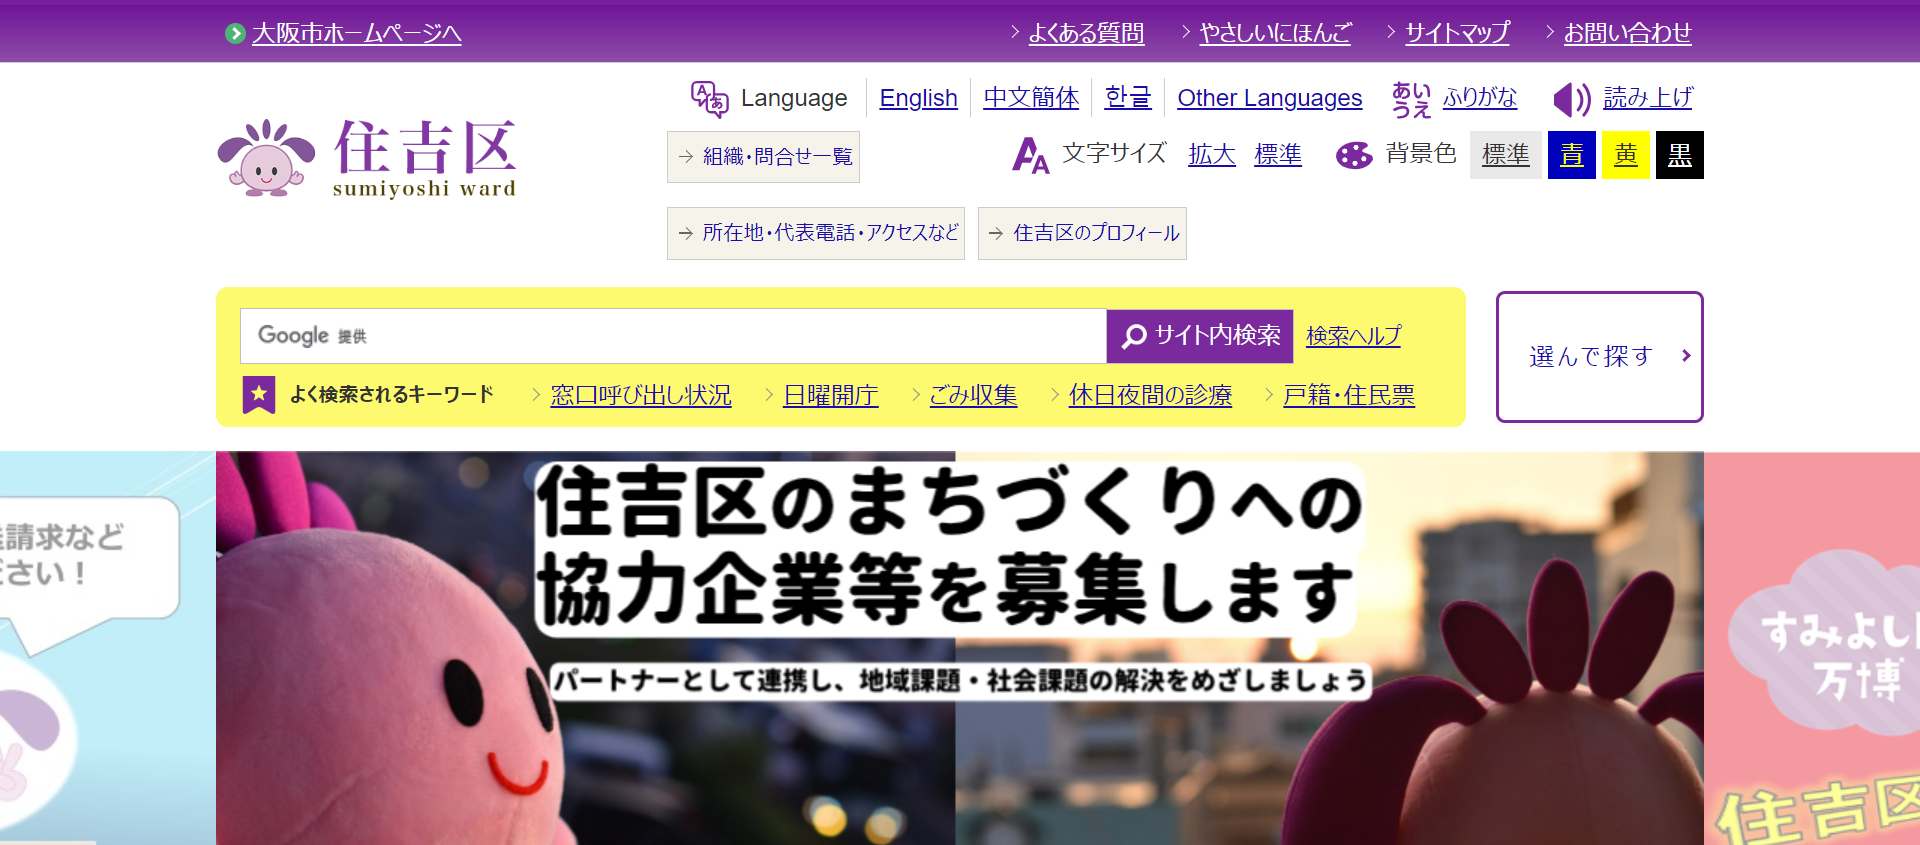The width and height of the screenshot is (1920, 845).
Task: Open the 協力企業等を募集します banner
Action: click(x=960, y=648)
